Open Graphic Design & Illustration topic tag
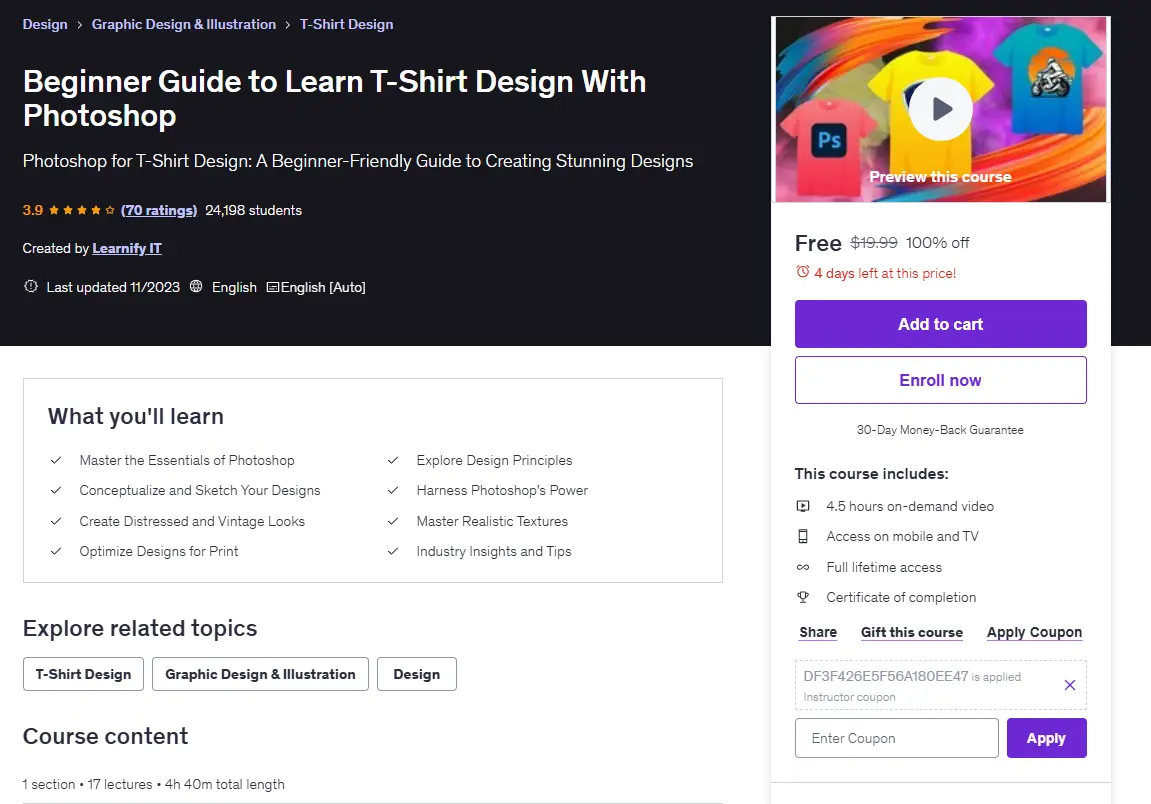The width and height of the screenshot is (1151, 804). point(260,674)
